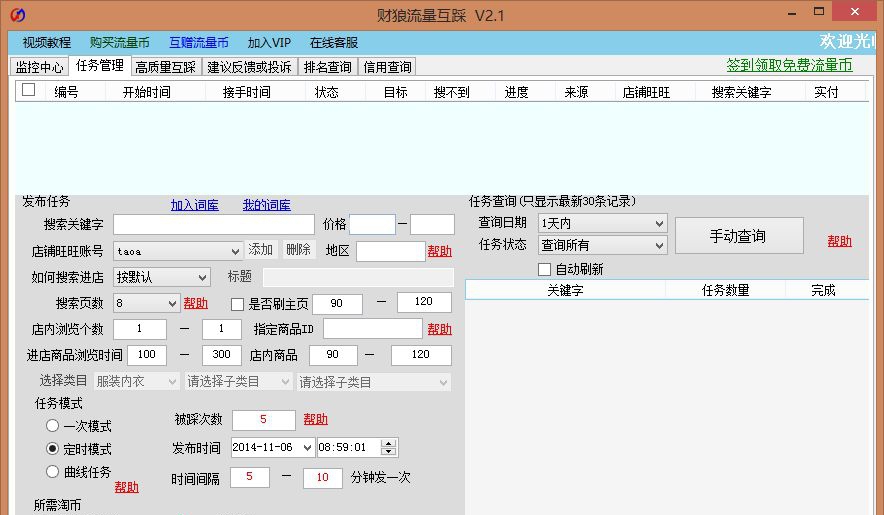This screenshot has height=515, width=884.
Task: Click the 发布时间 time spinner arrows
Action: point(388,447)
